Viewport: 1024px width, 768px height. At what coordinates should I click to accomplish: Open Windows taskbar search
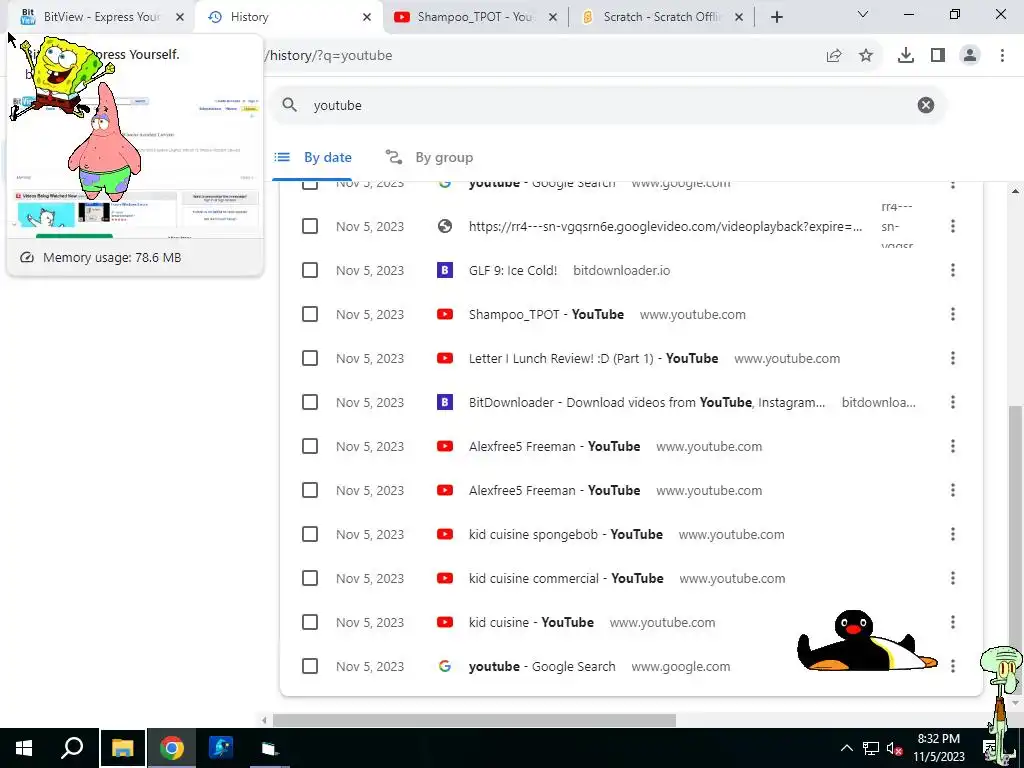(x=72, y=748)
